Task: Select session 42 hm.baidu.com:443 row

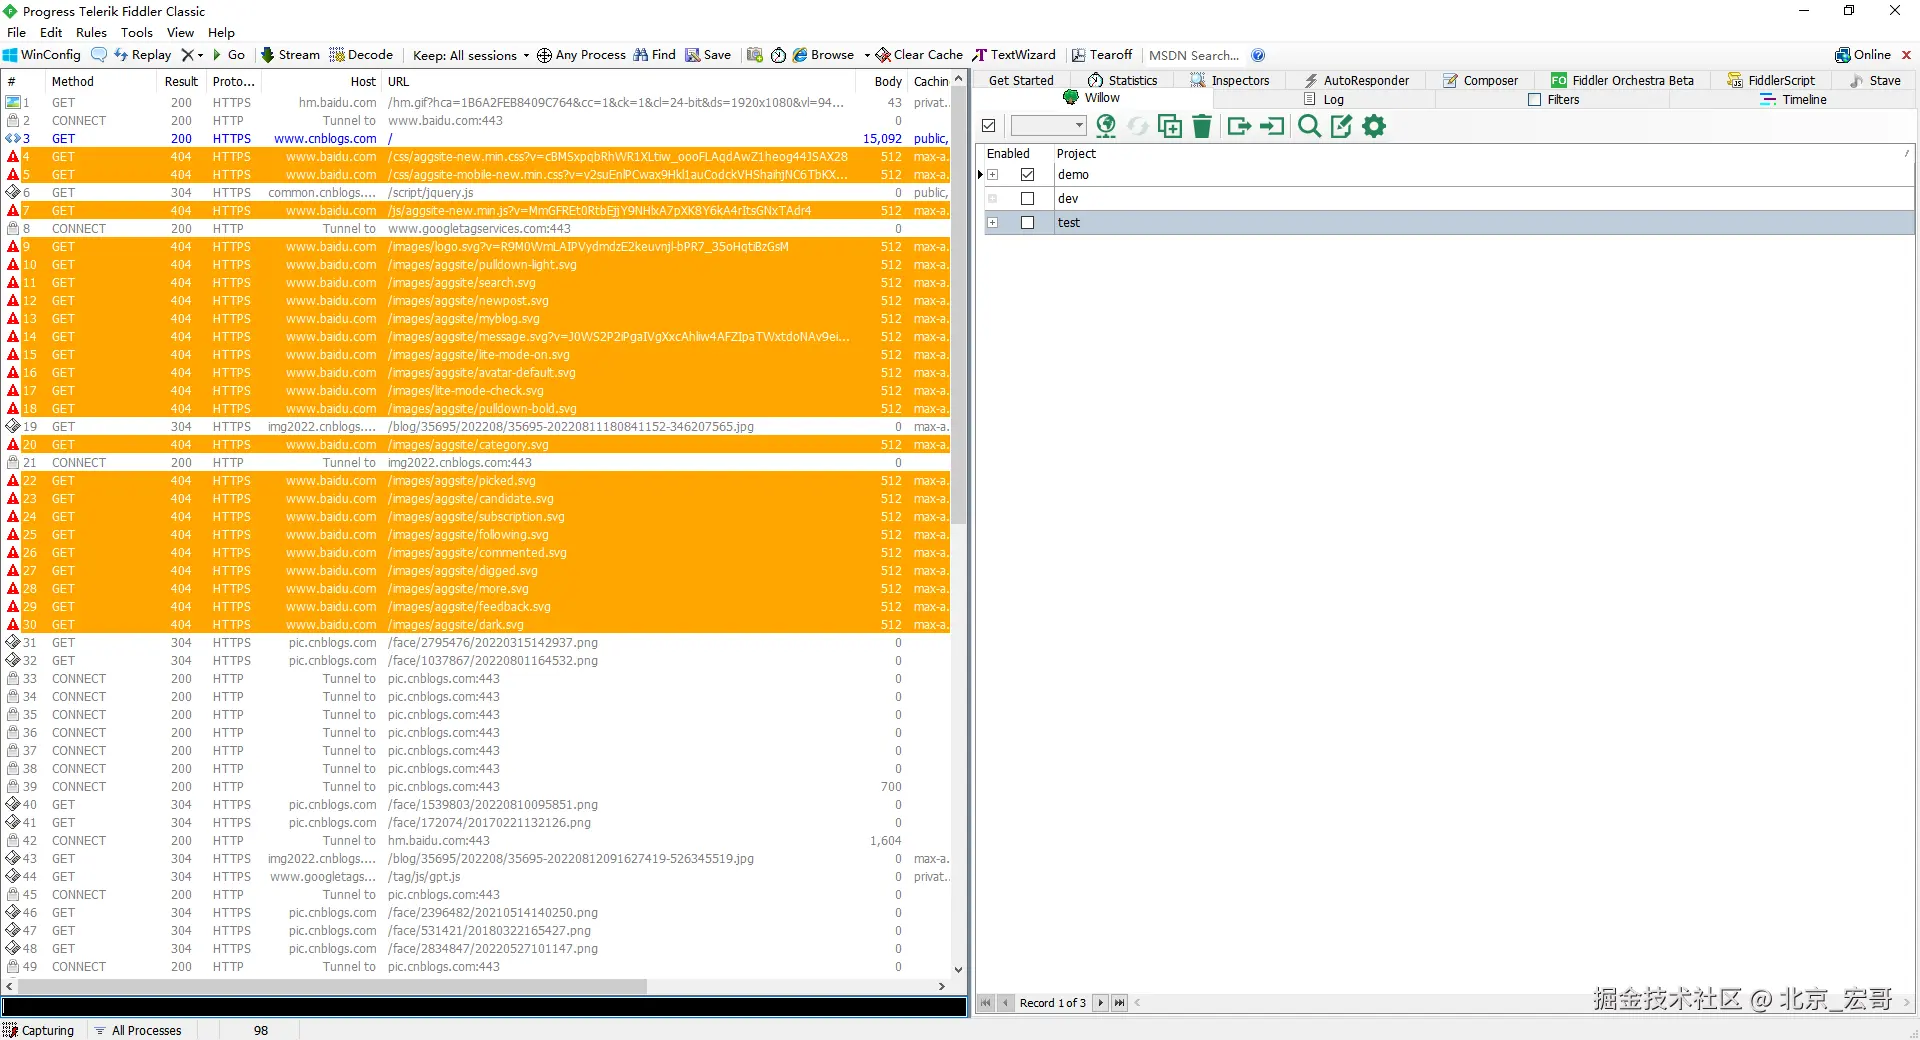Action: (476, 841)
